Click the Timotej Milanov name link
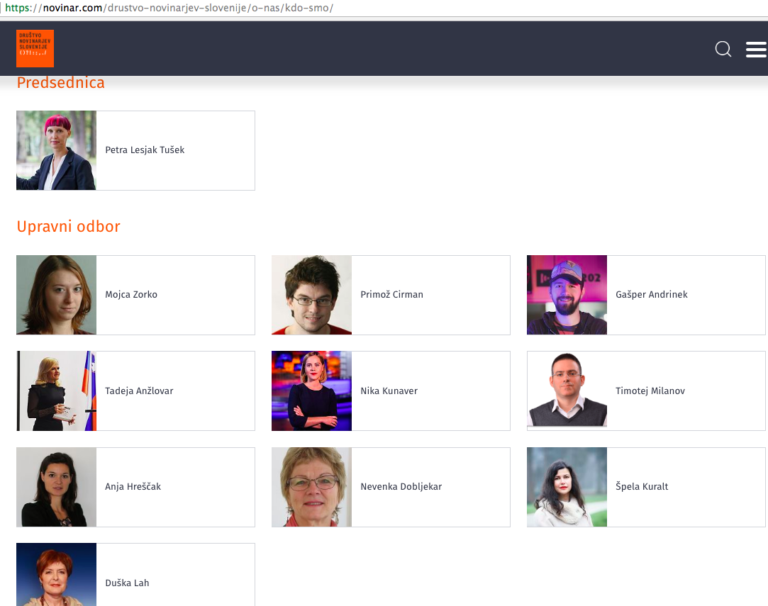Viewport: 768px width, 606px height. coord(650,391)
